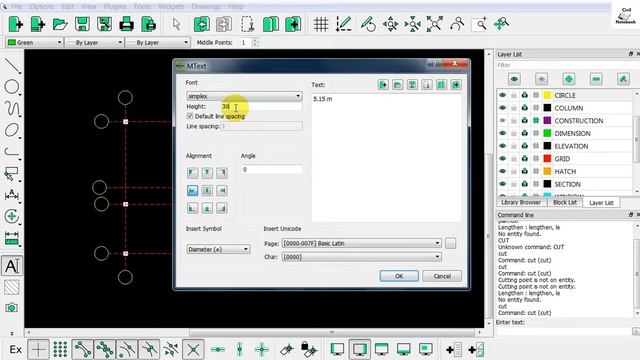Click Cancel in MText dialog
This screenshot has height=360, width=640.
pos(442,276)
